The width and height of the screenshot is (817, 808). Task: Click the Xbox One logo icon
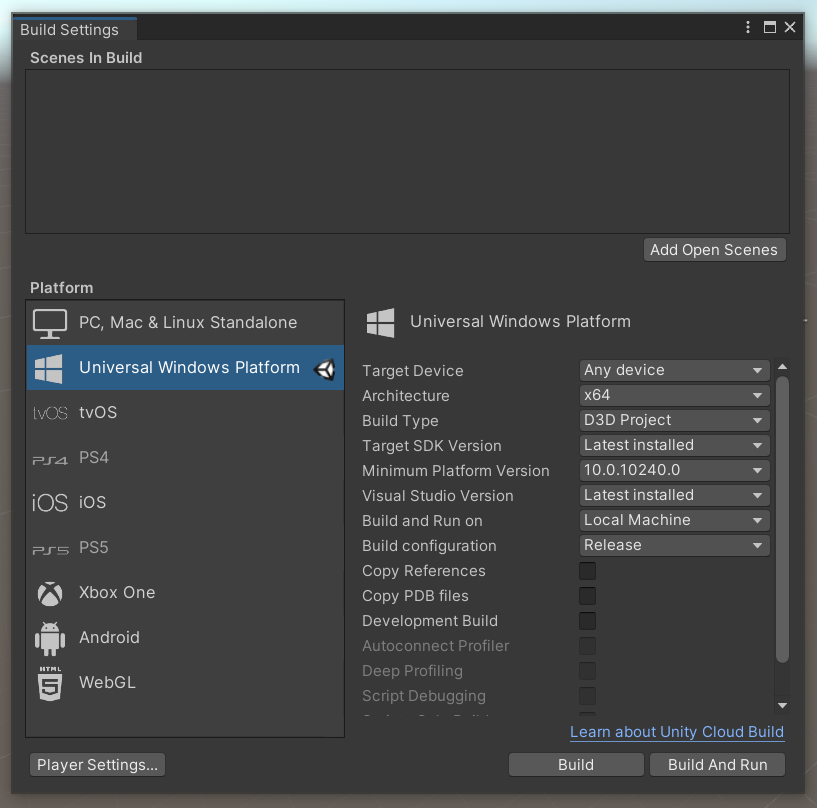point(50,593)
